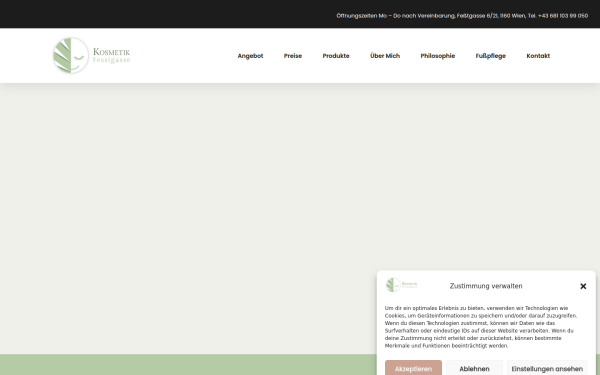Open the Philosophie page
The image size is (600, 375).
pos(438,56)
